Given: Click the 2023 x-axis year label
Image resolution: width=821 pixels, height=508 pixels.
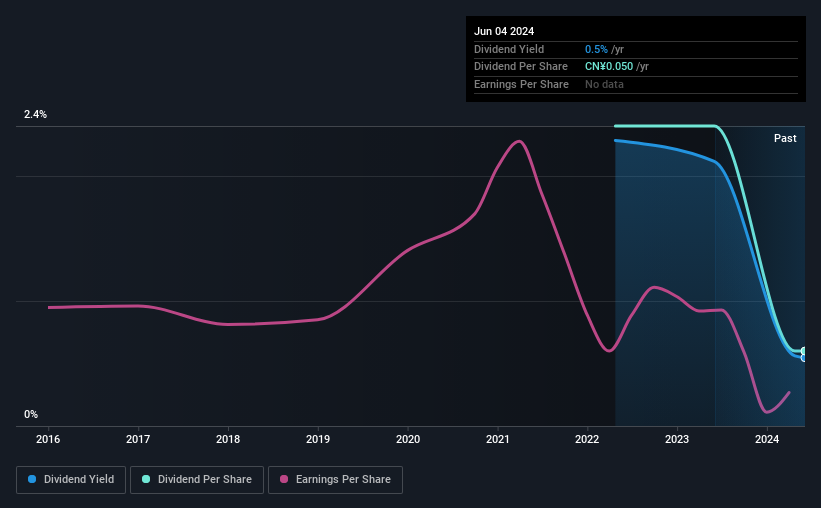Looking at the screenshot, I should tap(677, 439).
